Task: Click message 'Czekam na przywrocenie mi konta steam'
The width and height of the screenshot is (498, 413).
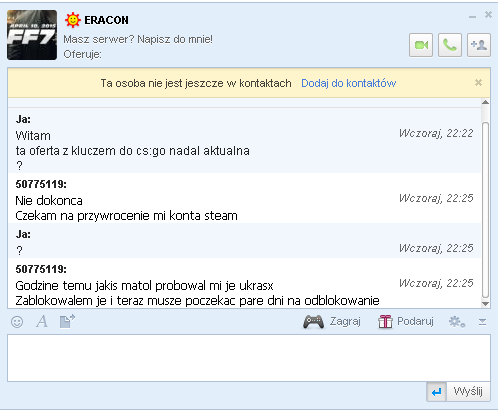Action: click(x=126, y=216)
